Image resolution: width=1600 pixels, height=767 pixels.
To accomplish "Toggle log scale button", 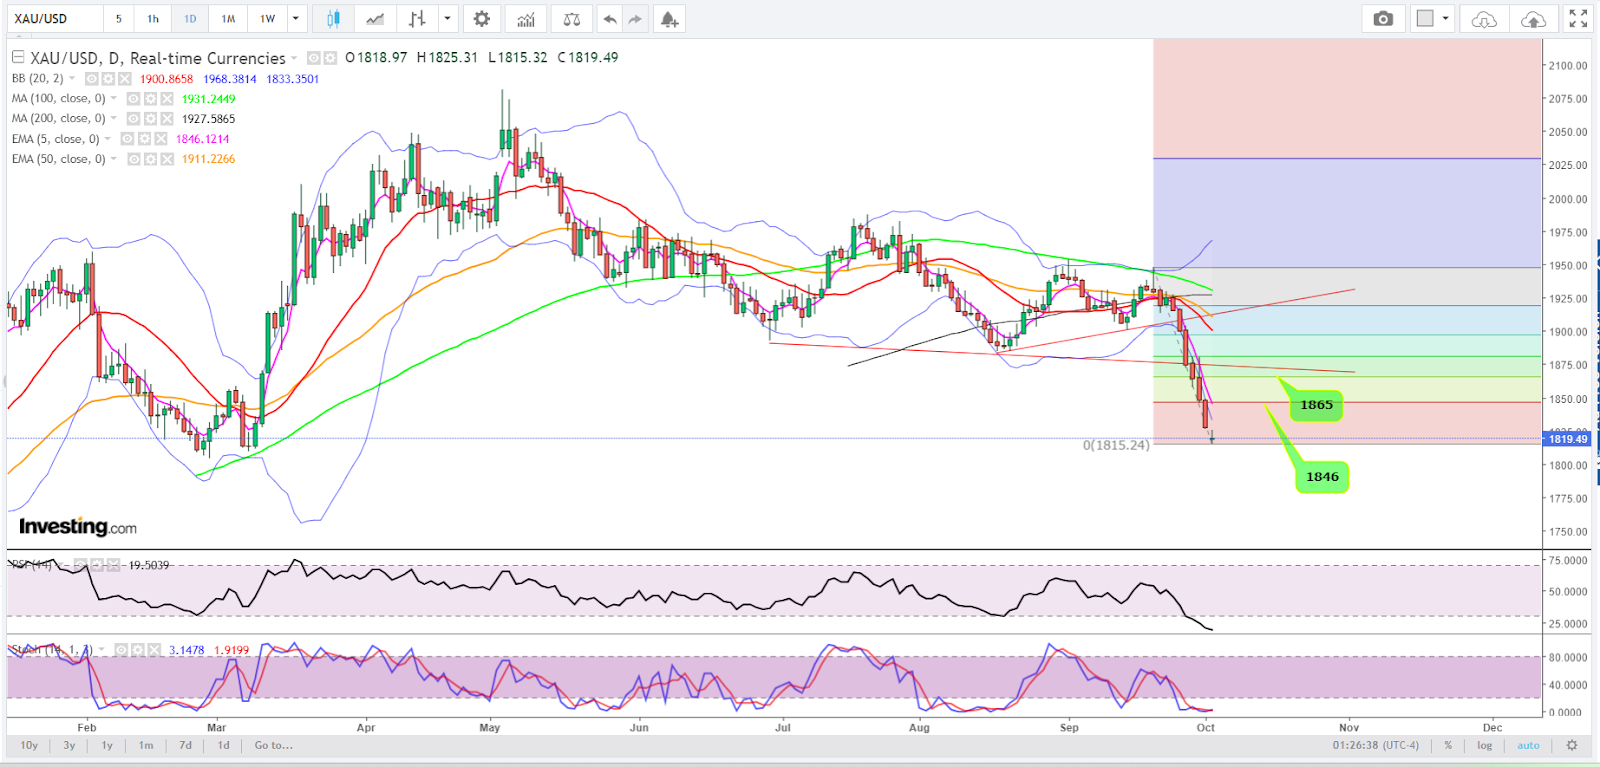I will tap(1485, 745).
